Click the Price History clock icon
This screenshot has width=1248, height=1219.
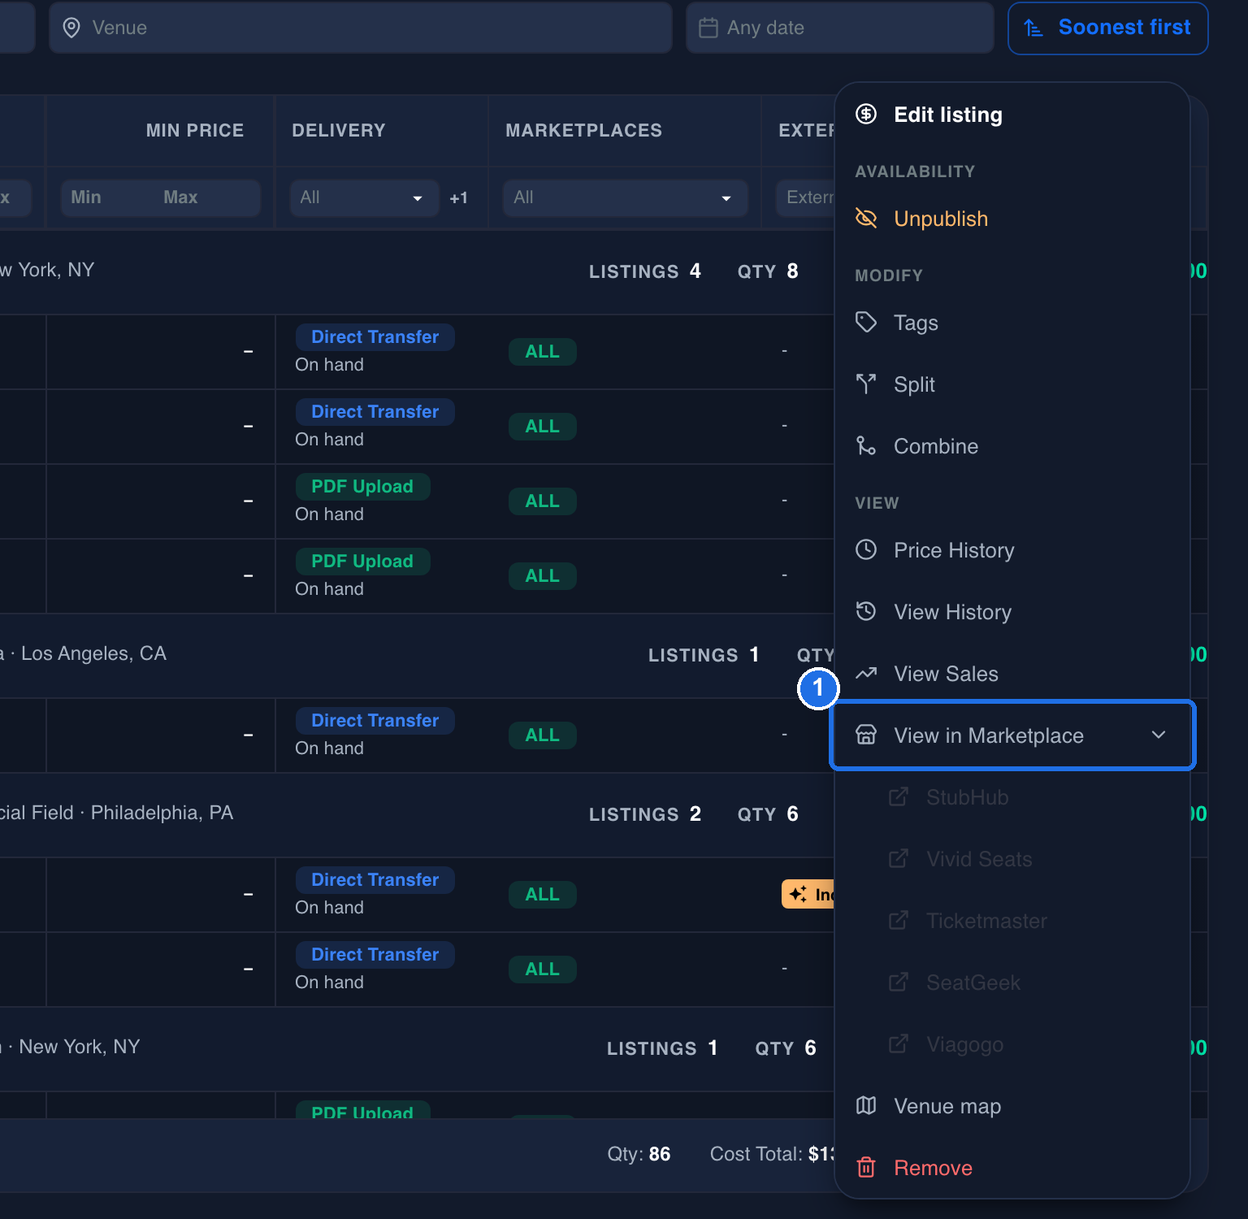[866, 550]
